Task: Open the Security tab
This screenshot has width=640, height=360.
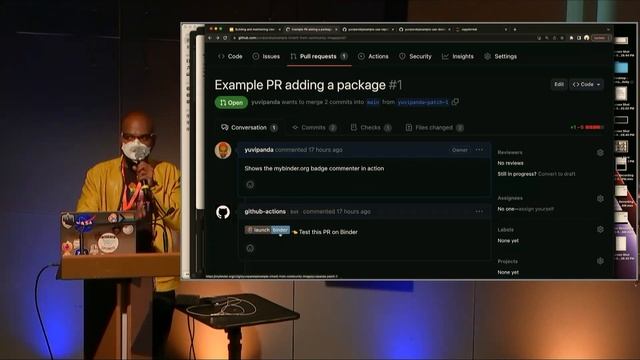Action: [x=415, y=56]
